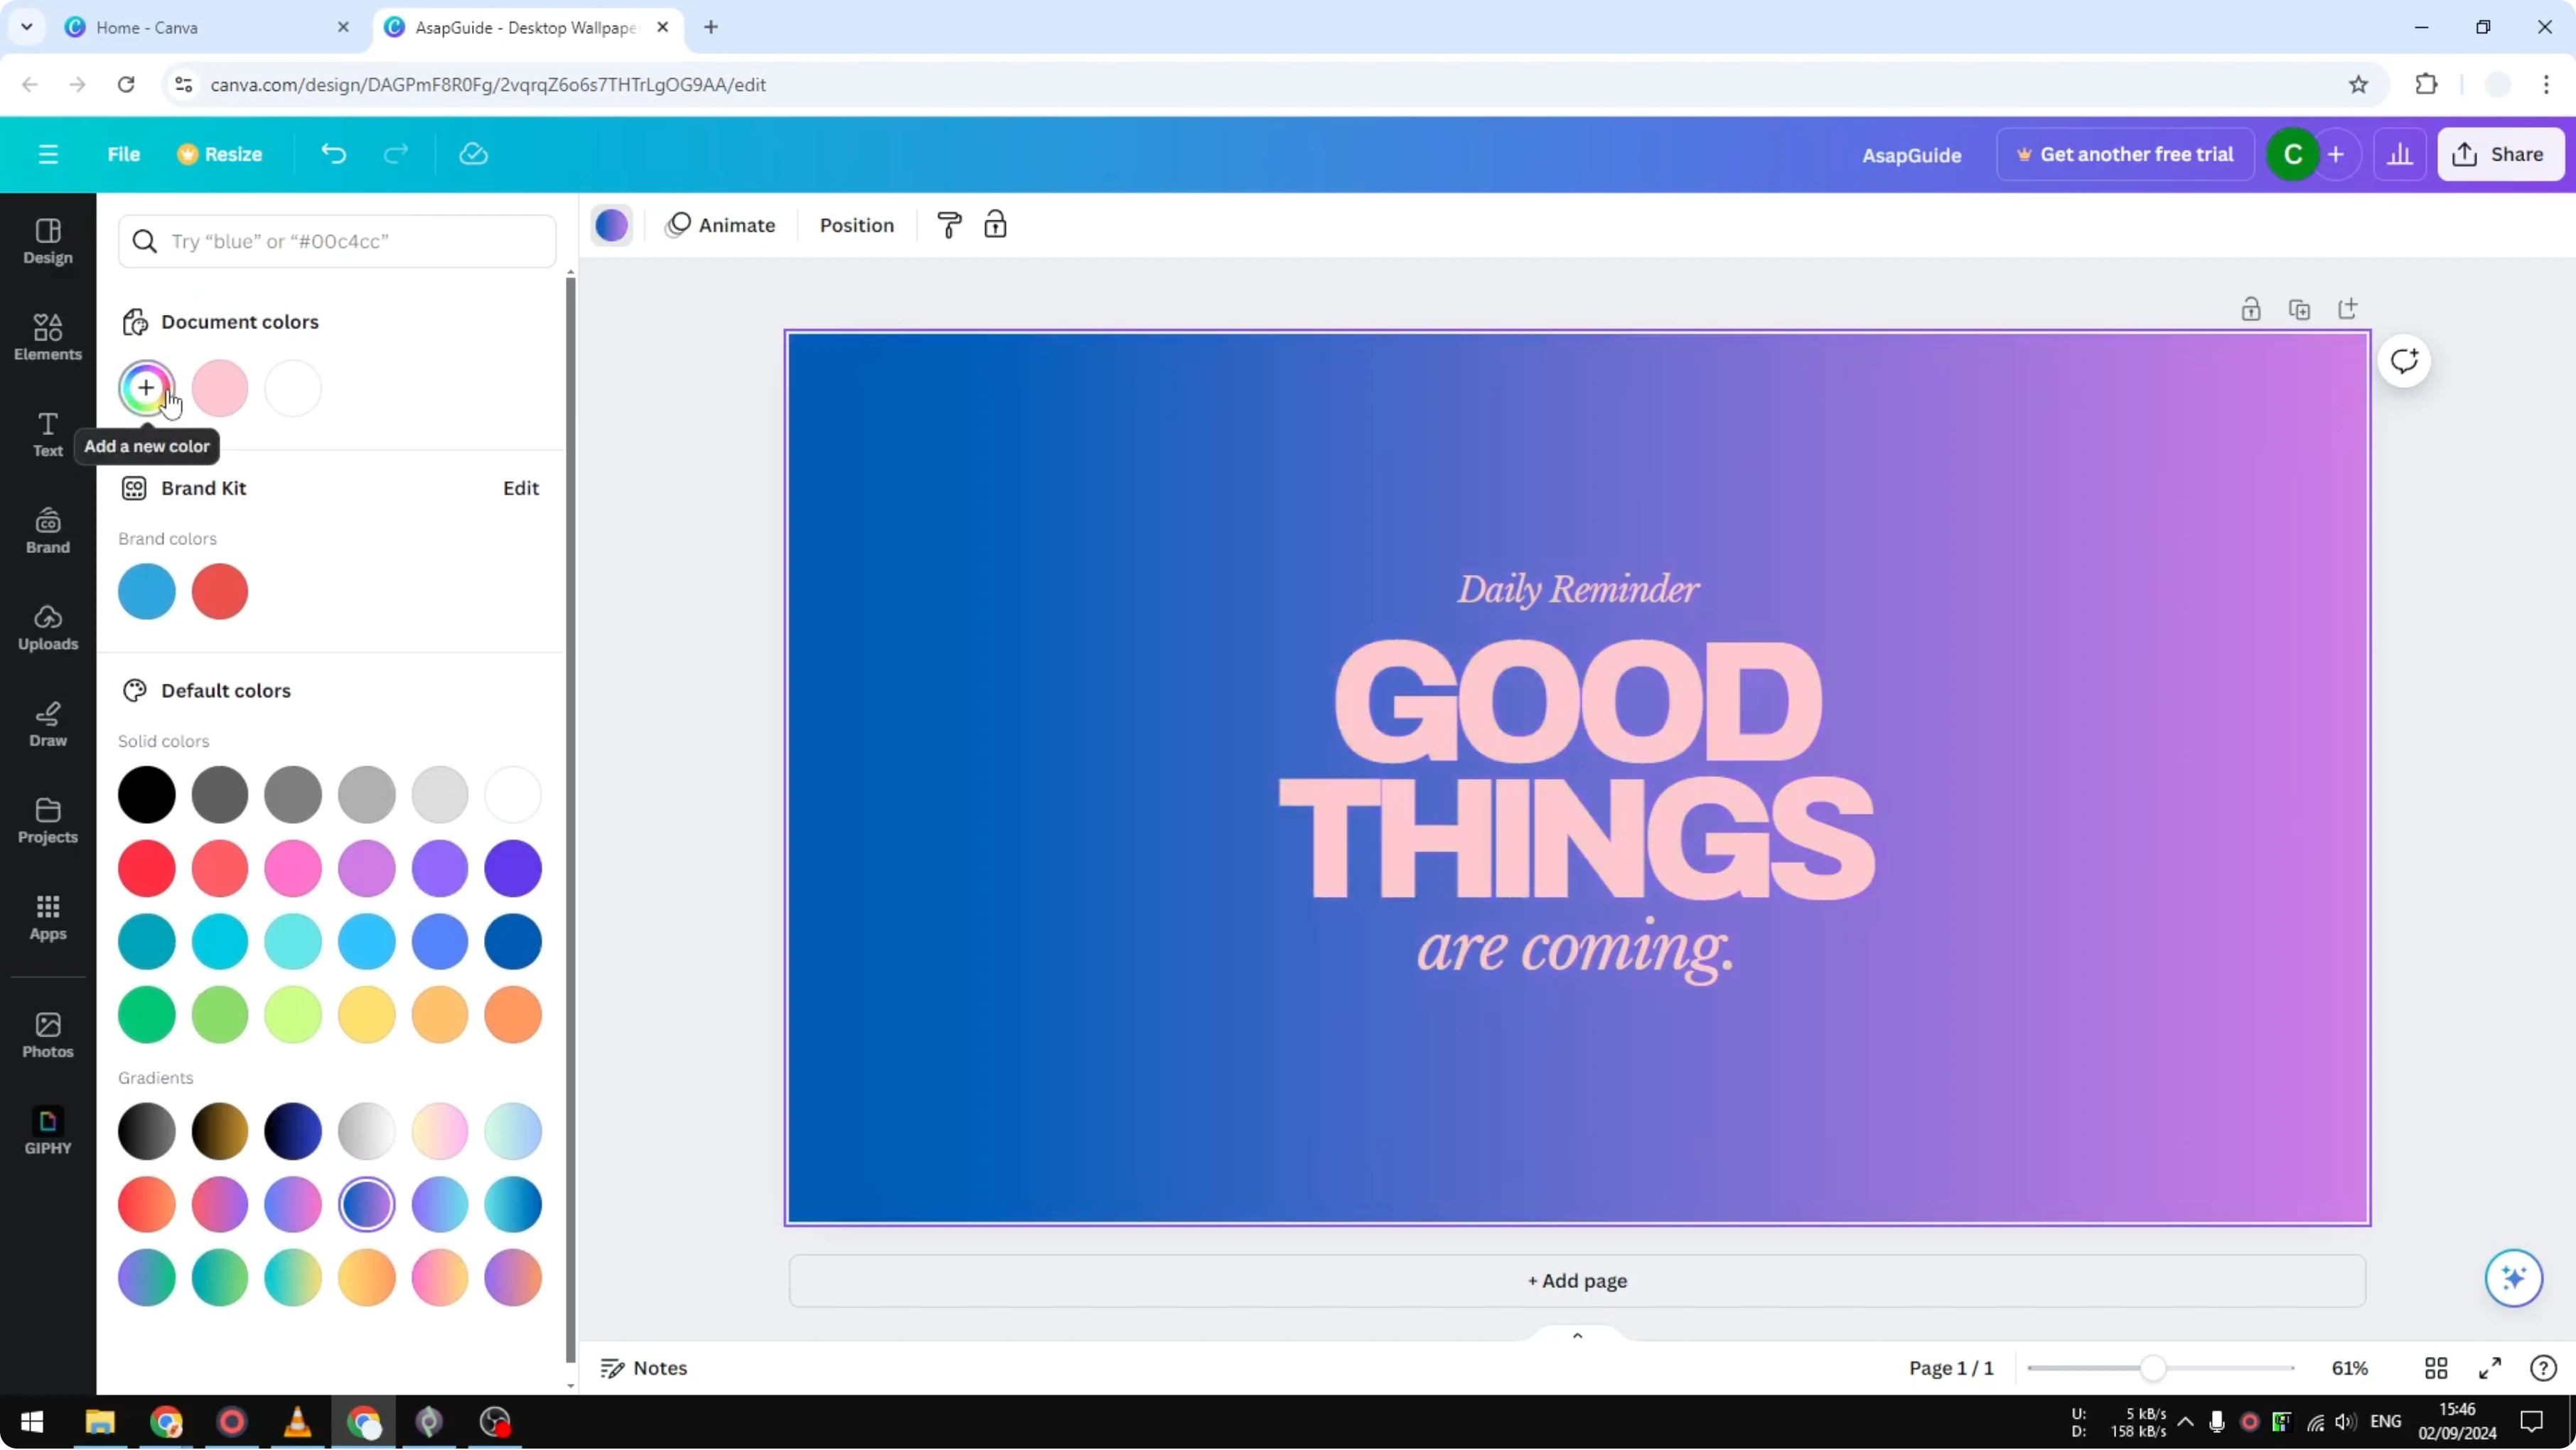Lock the page using icon above canvas
Image resolution: width=2576 pixels, height=1450 pixels.
coord(2250,309)
